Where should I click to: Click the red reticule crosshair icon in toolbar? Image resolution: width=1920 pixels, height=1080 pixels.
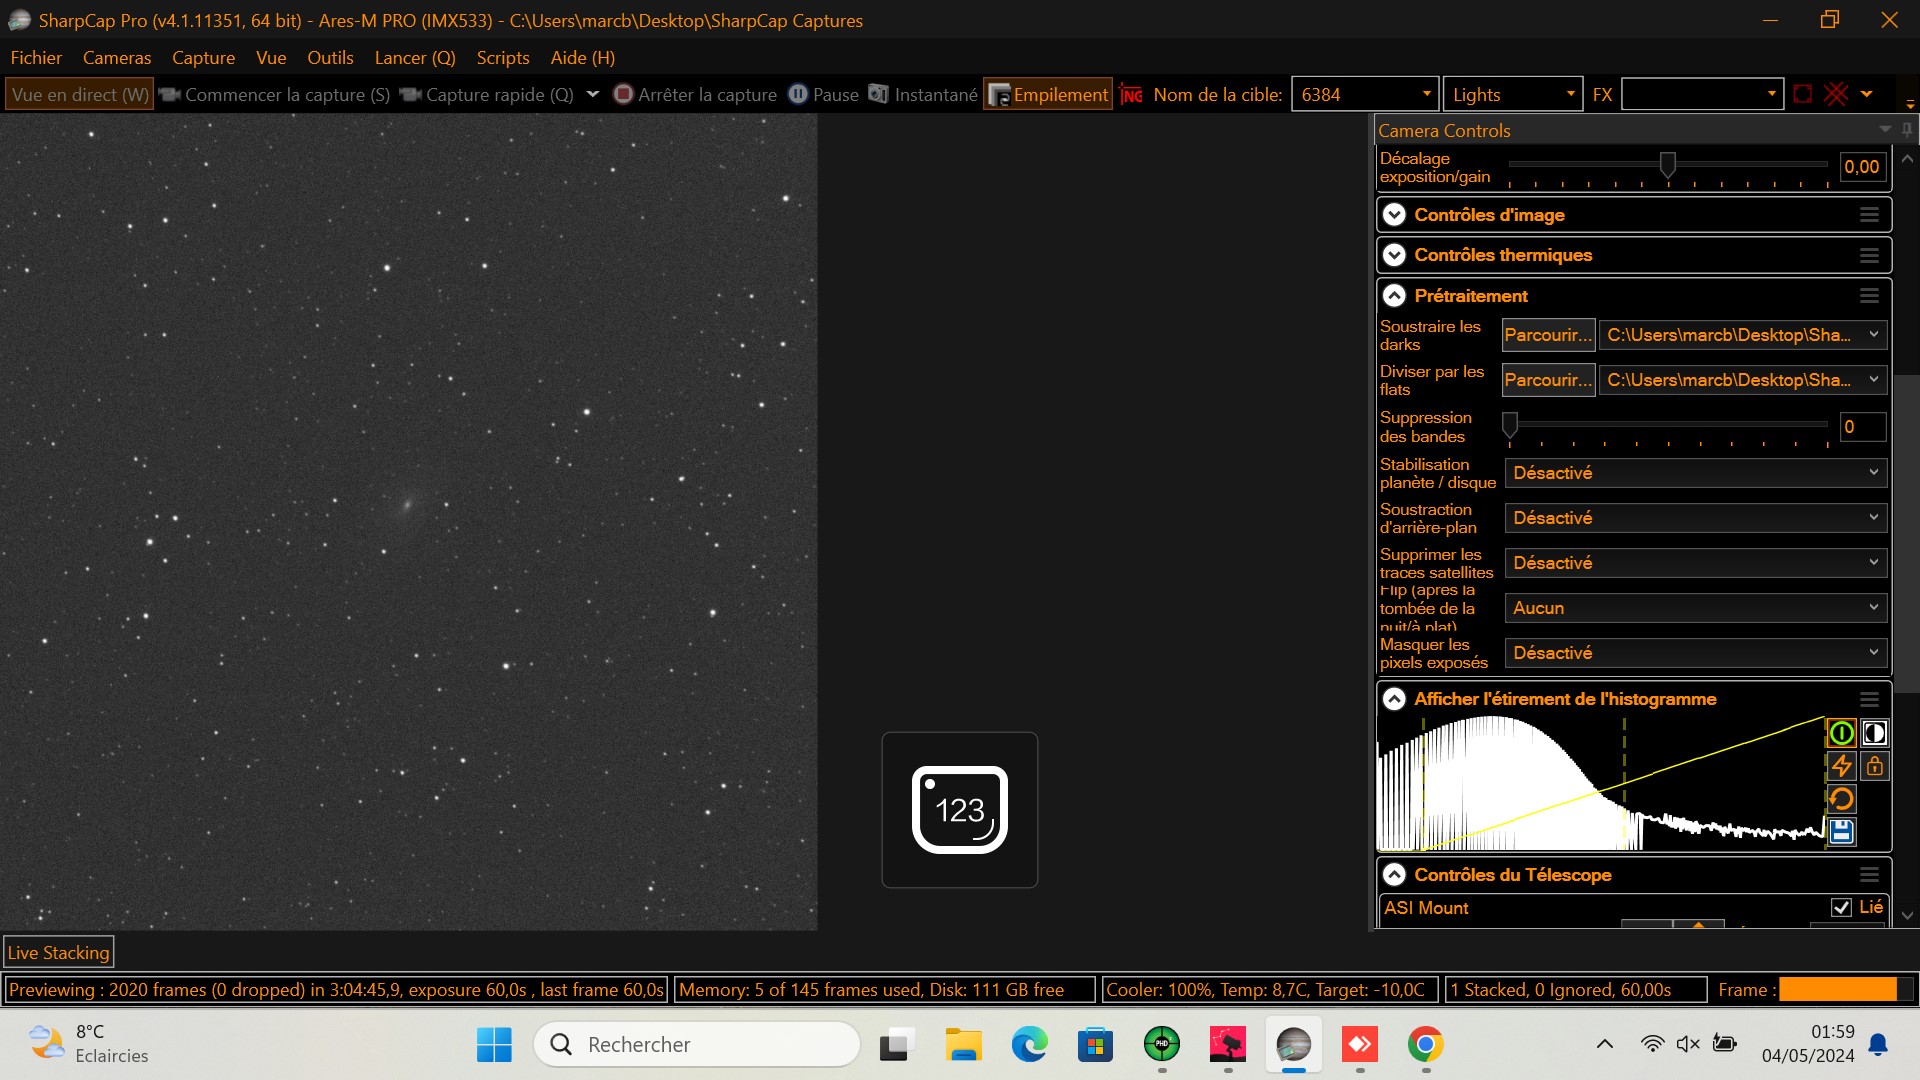click(1836, 94)
